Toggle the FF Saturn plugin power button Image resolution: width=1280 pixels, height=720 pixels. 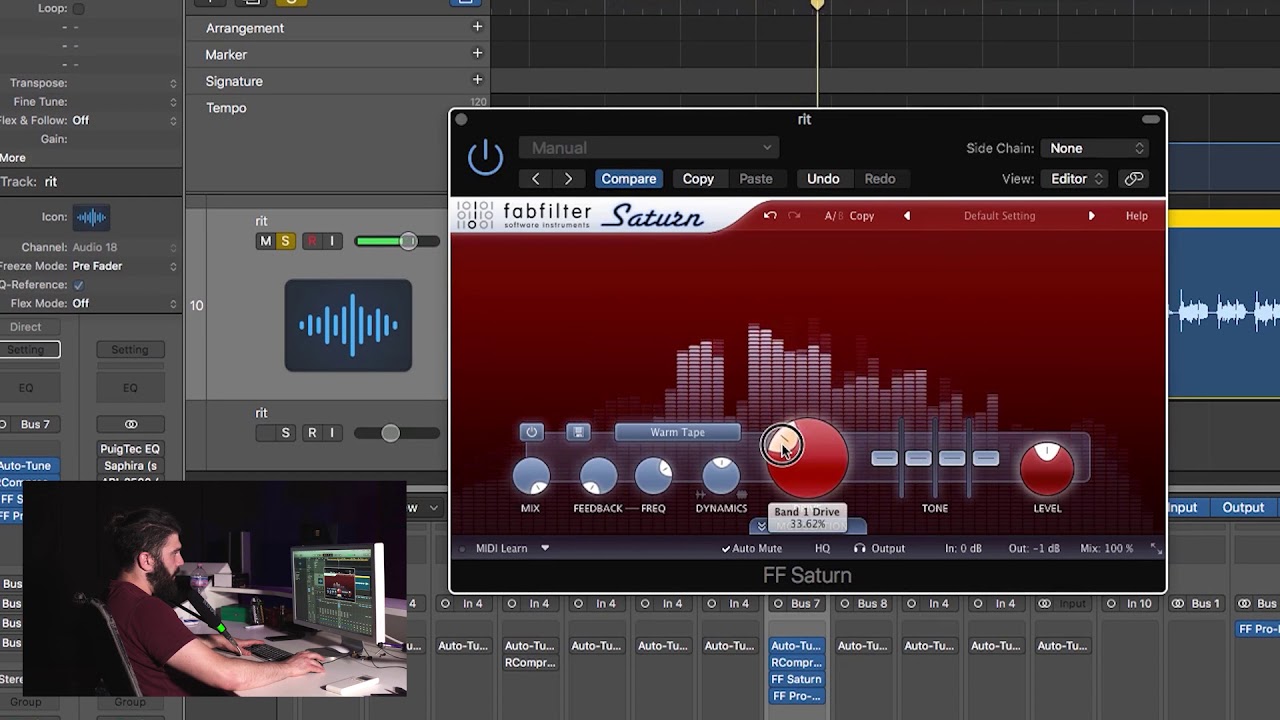[x=485, y=158]
